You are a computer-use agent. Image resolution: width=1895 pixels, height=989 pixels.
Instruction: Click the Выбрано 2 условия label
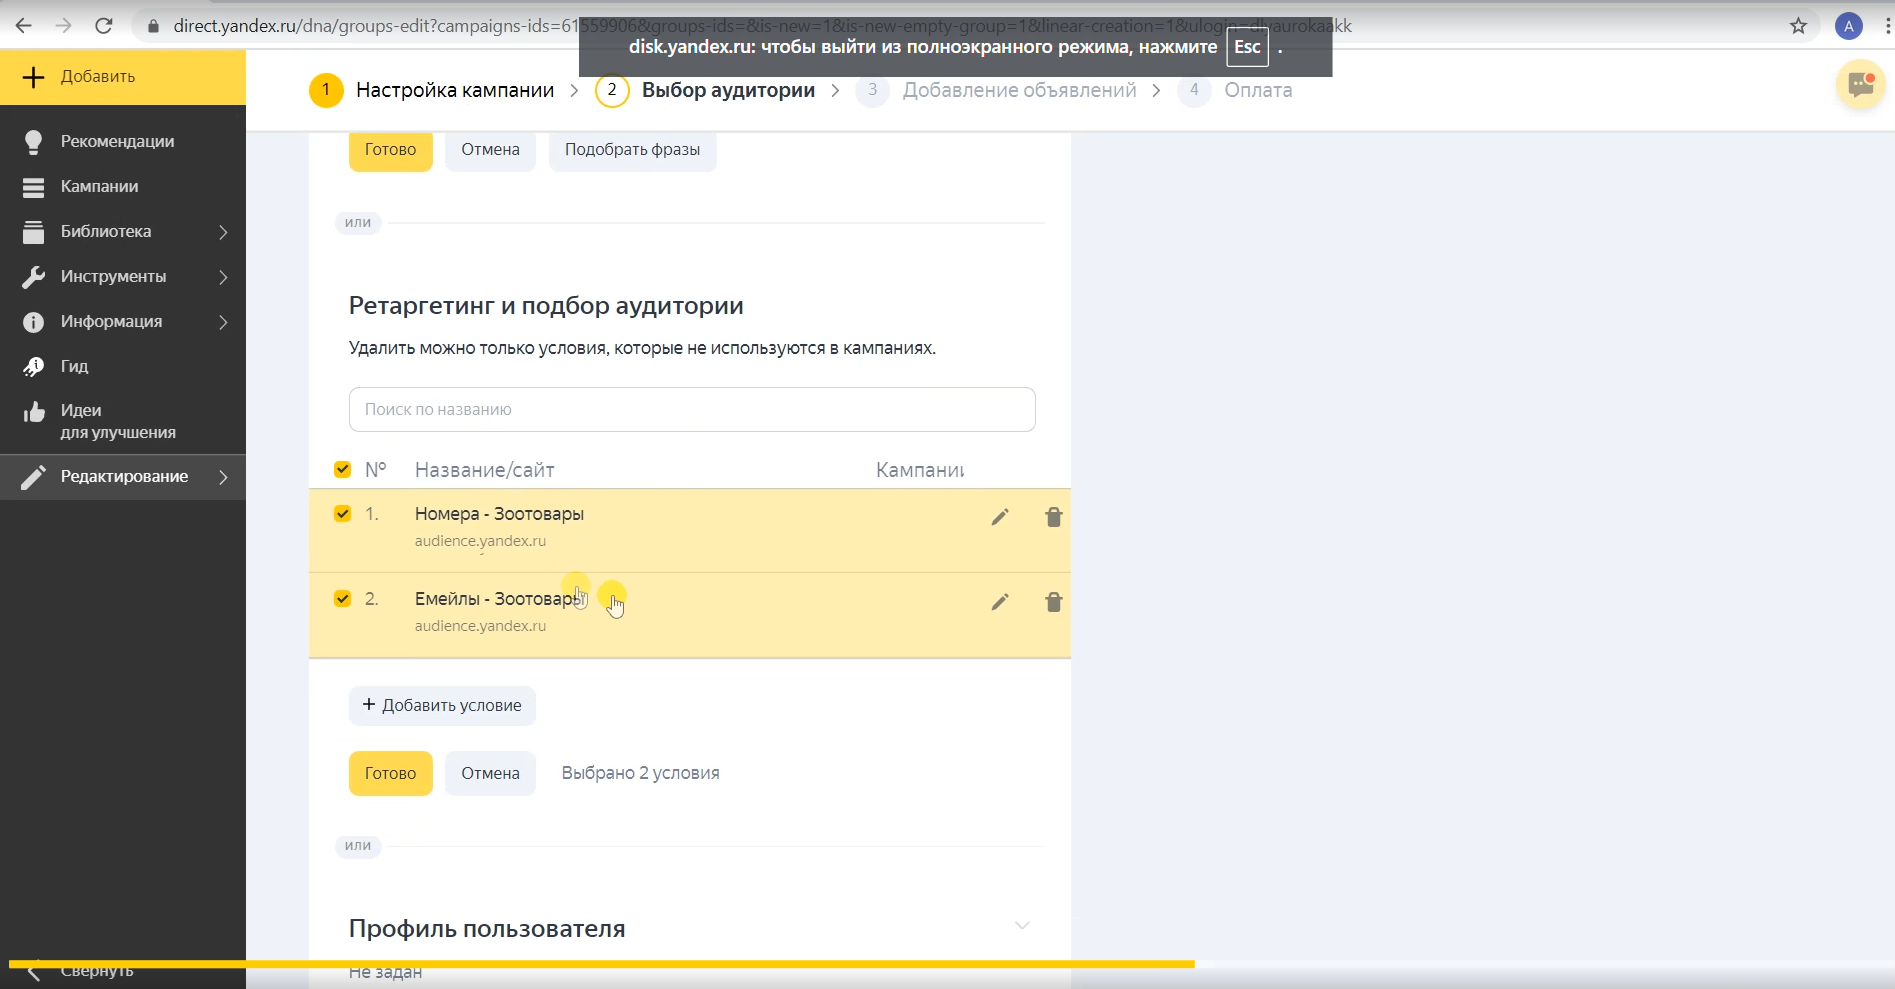[x=640, y=773]
